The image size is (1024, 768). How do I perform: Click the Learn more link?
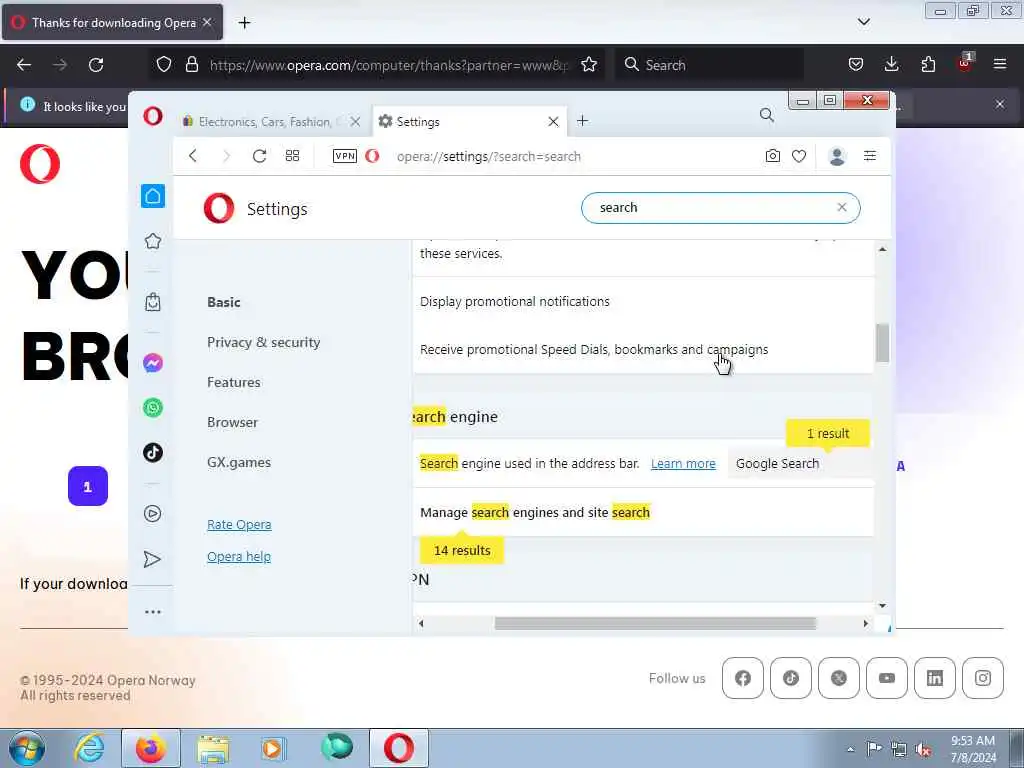point(683,464)
